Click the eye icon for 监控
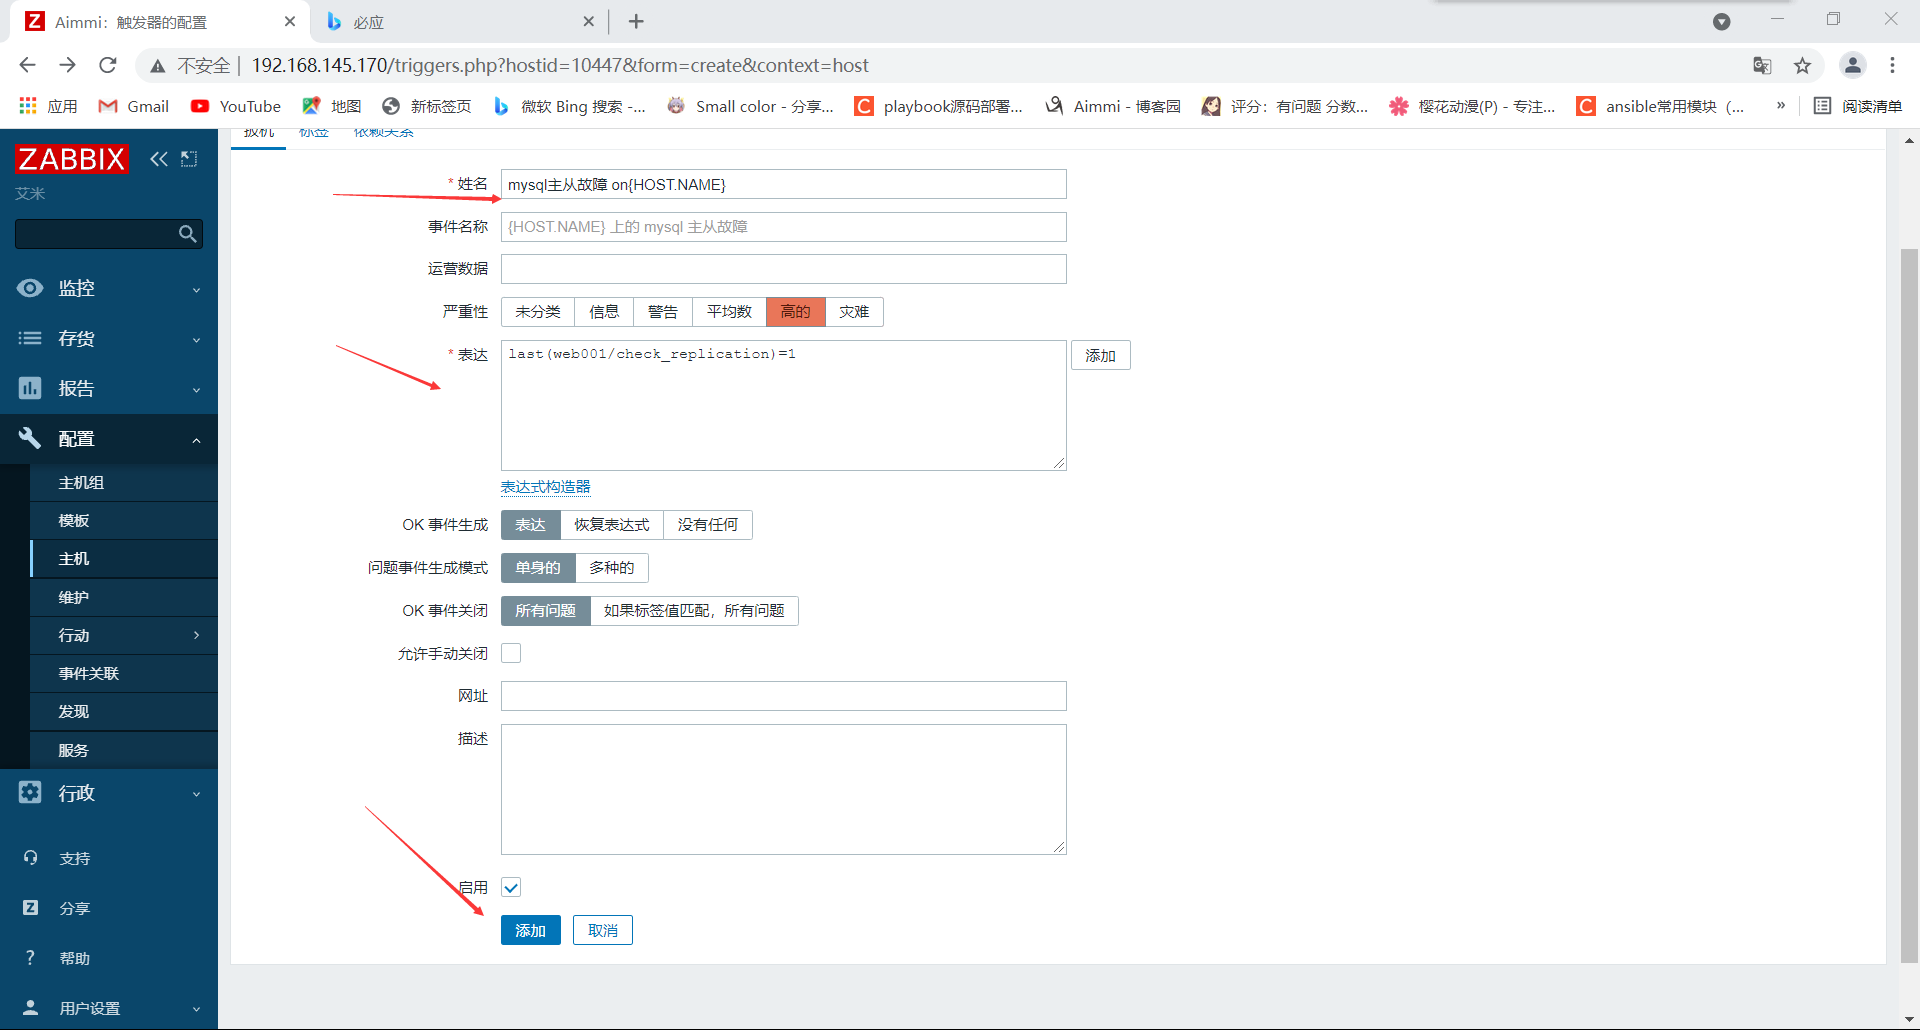 [x=30, y=288]
